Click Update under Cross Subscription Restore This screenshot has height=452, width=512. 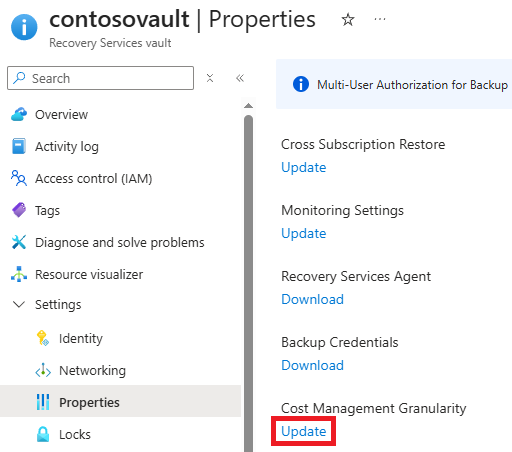pyautogui.click(x=303, y=167)
